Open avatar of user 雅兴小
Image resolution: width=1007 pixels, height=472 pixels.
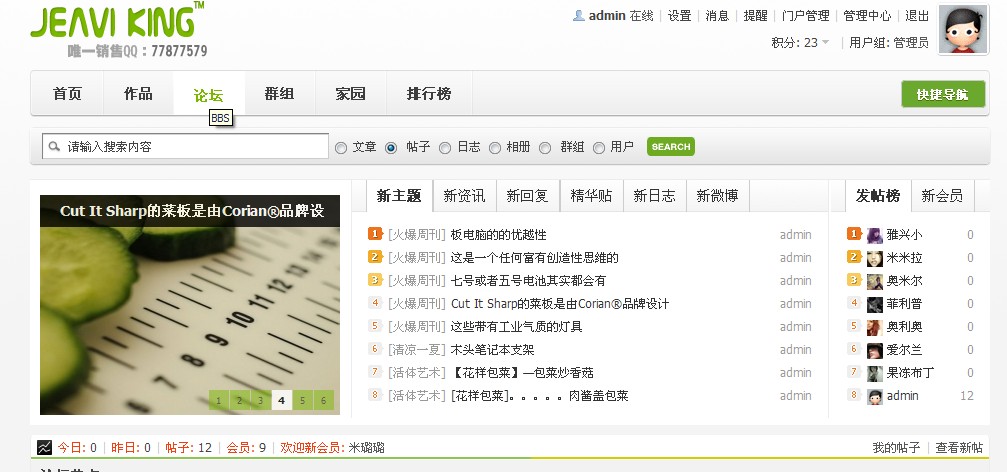(874, 235)
